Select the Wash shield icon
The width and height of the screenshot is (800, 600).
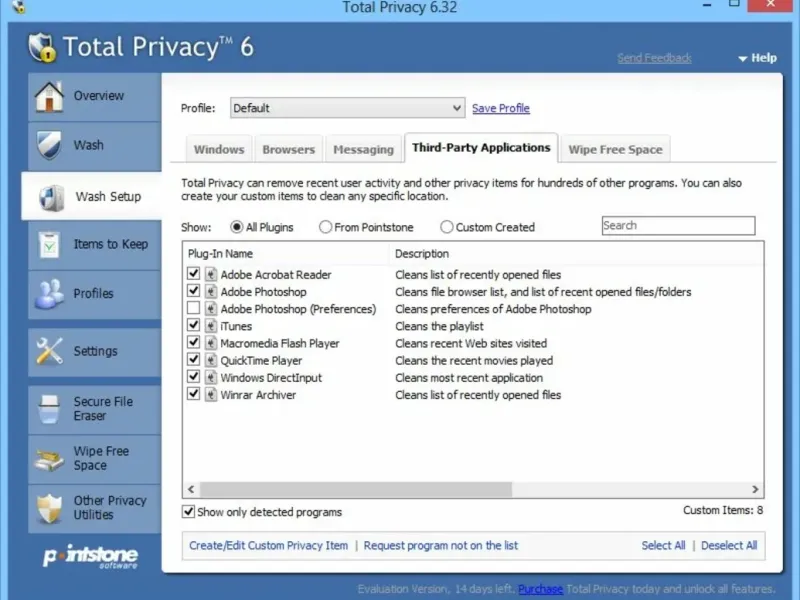point(49,145)
